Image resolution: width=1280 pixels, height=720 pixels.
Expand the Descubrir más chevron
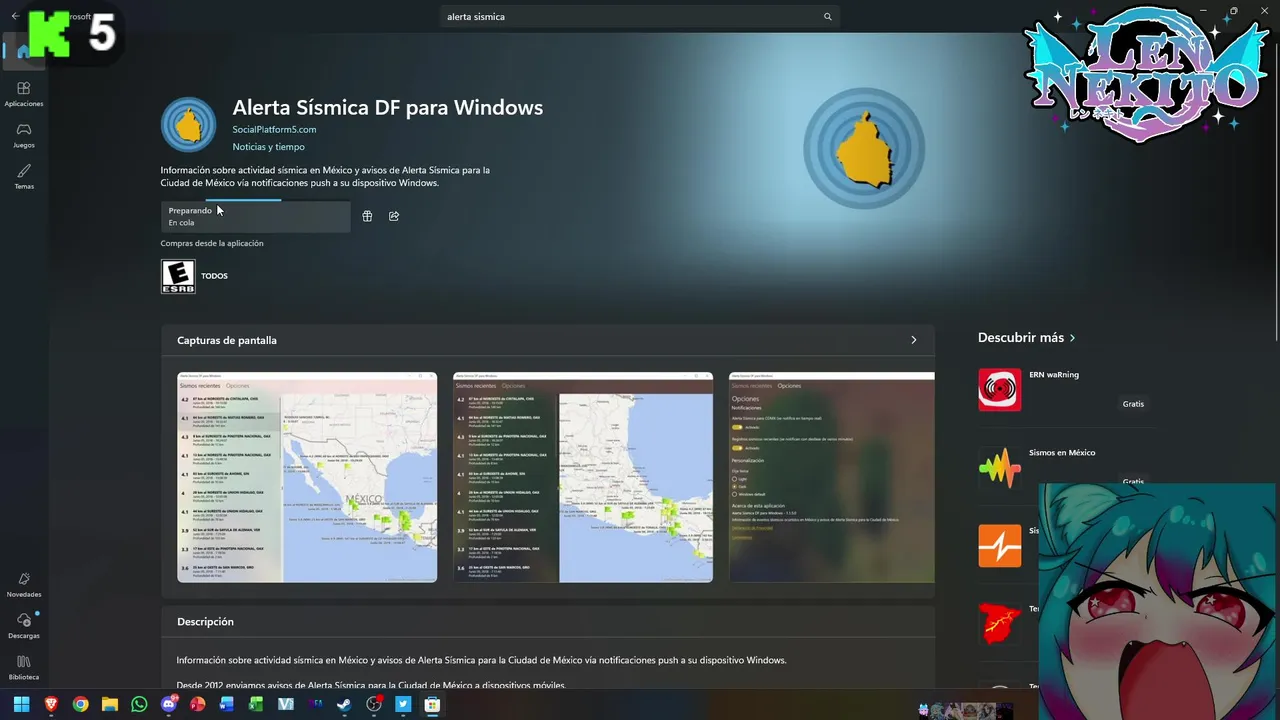pos(1073,338)
